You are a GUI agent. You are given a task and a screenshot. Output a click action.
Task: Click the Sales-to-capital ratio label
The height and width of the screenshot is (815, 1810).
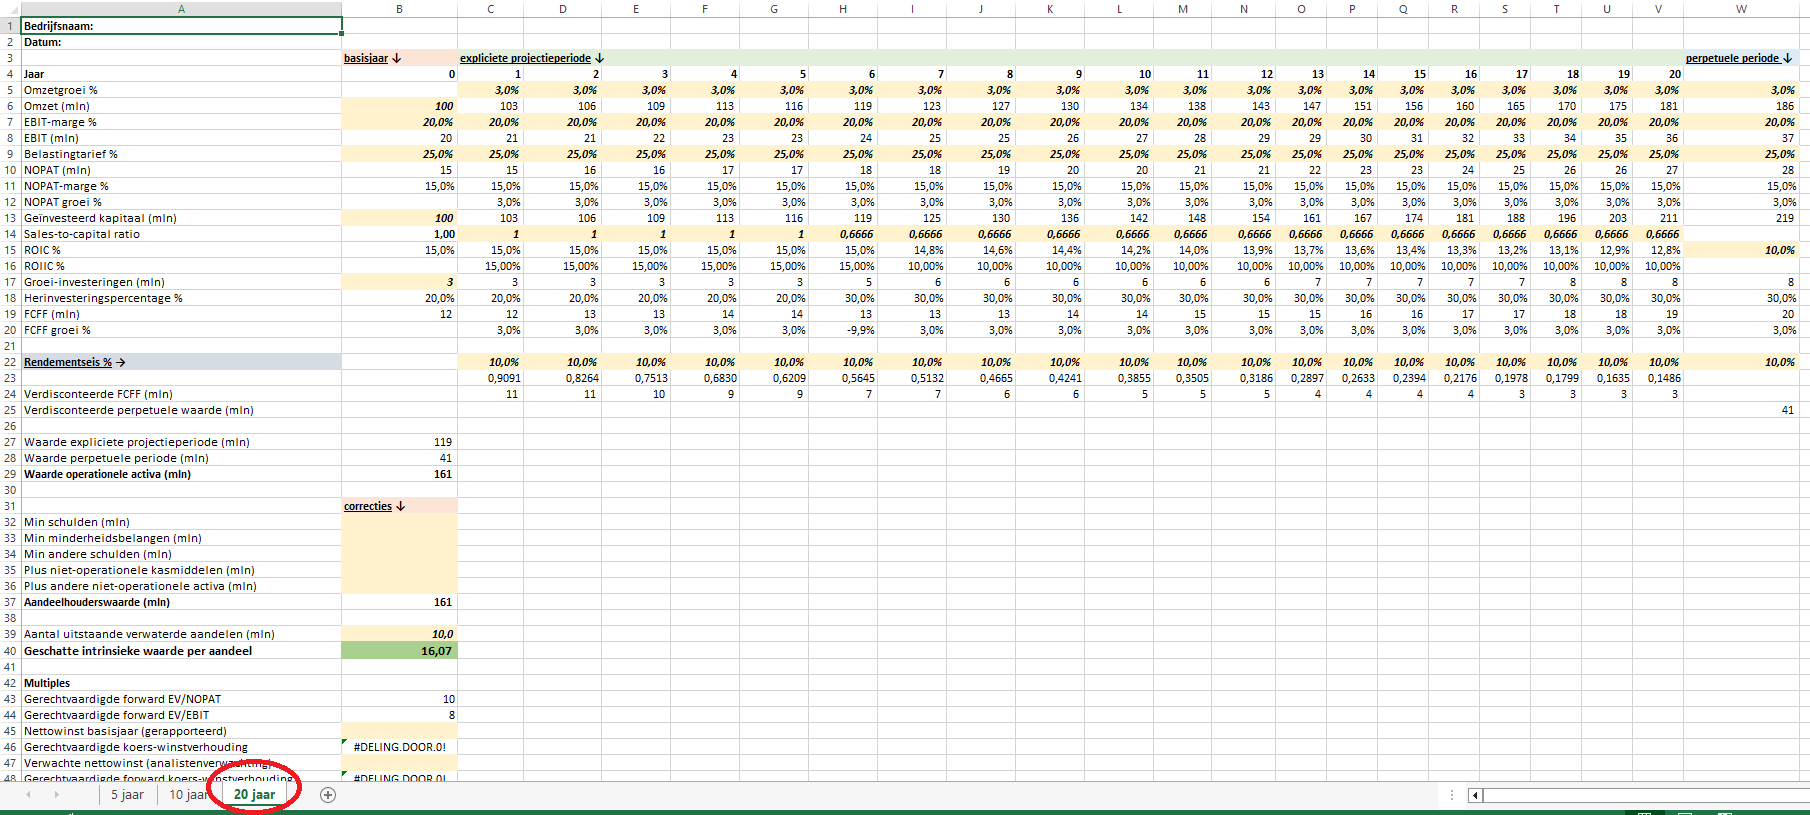82,234
